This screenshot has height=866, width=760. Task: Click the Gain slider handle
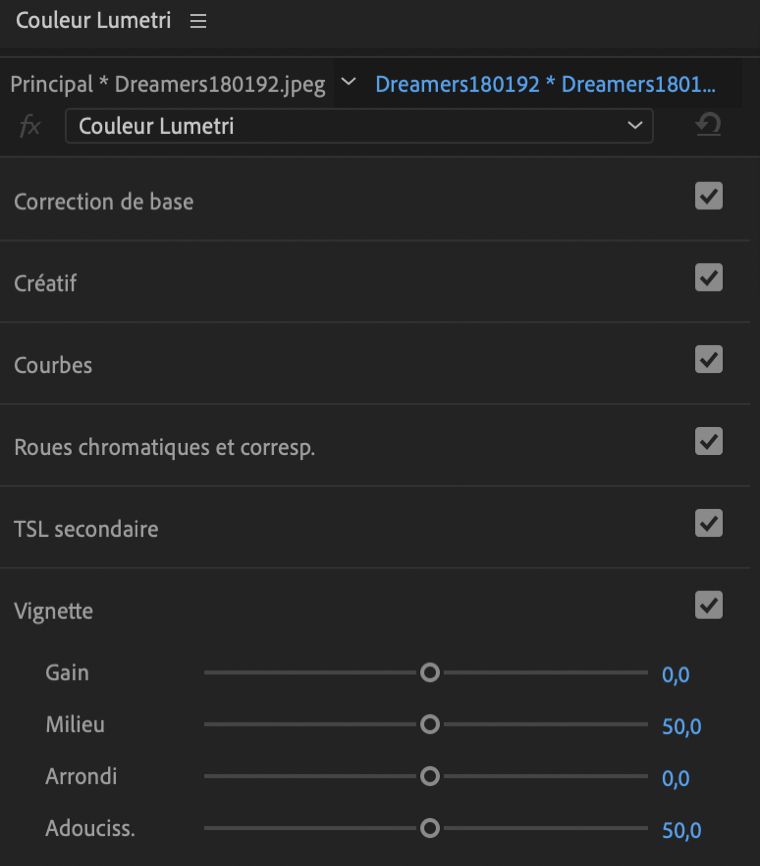click(430, 673)
